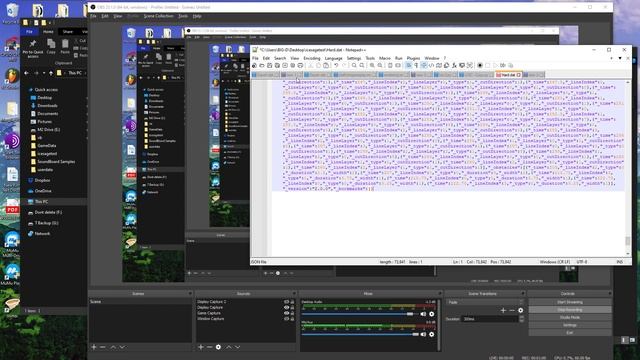
Task: Click the Record Macro icon in Notepad++
Action: click(480, 65)
